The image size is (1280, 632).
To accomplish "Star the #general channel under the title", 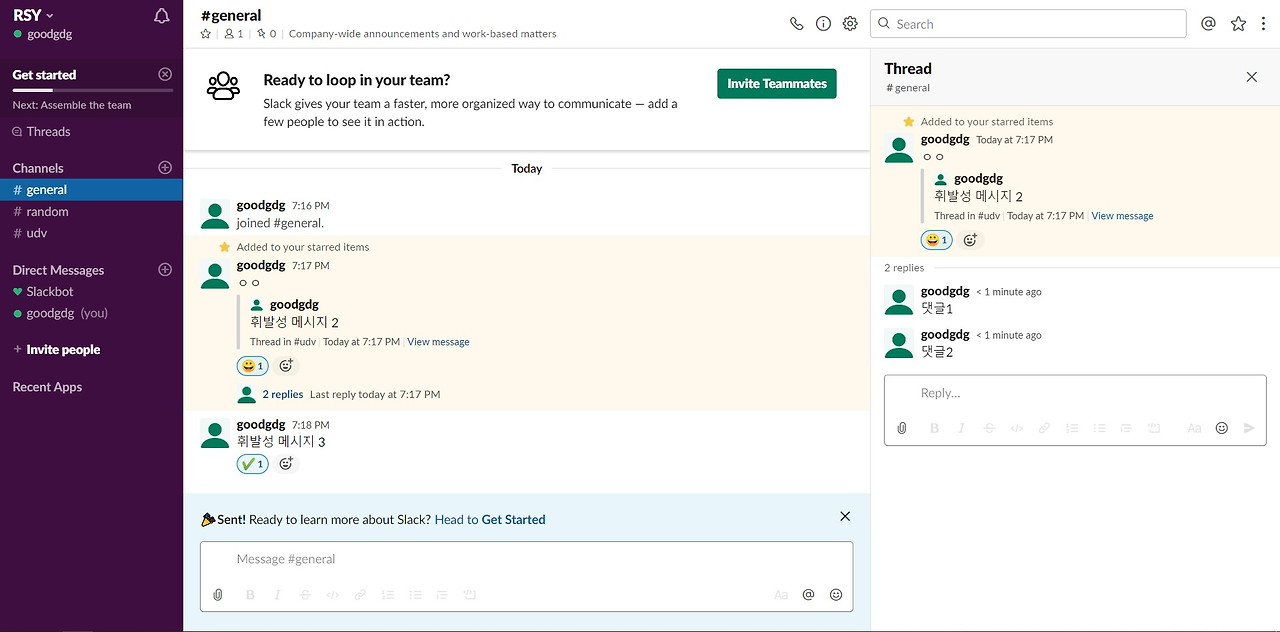I will 206,34.
